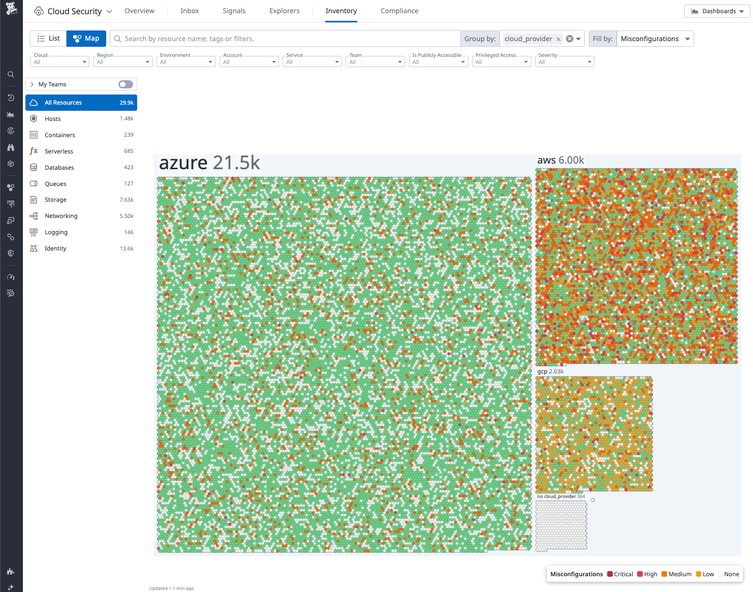Click the Datadog logo in the sidebar

coord(11,12)
